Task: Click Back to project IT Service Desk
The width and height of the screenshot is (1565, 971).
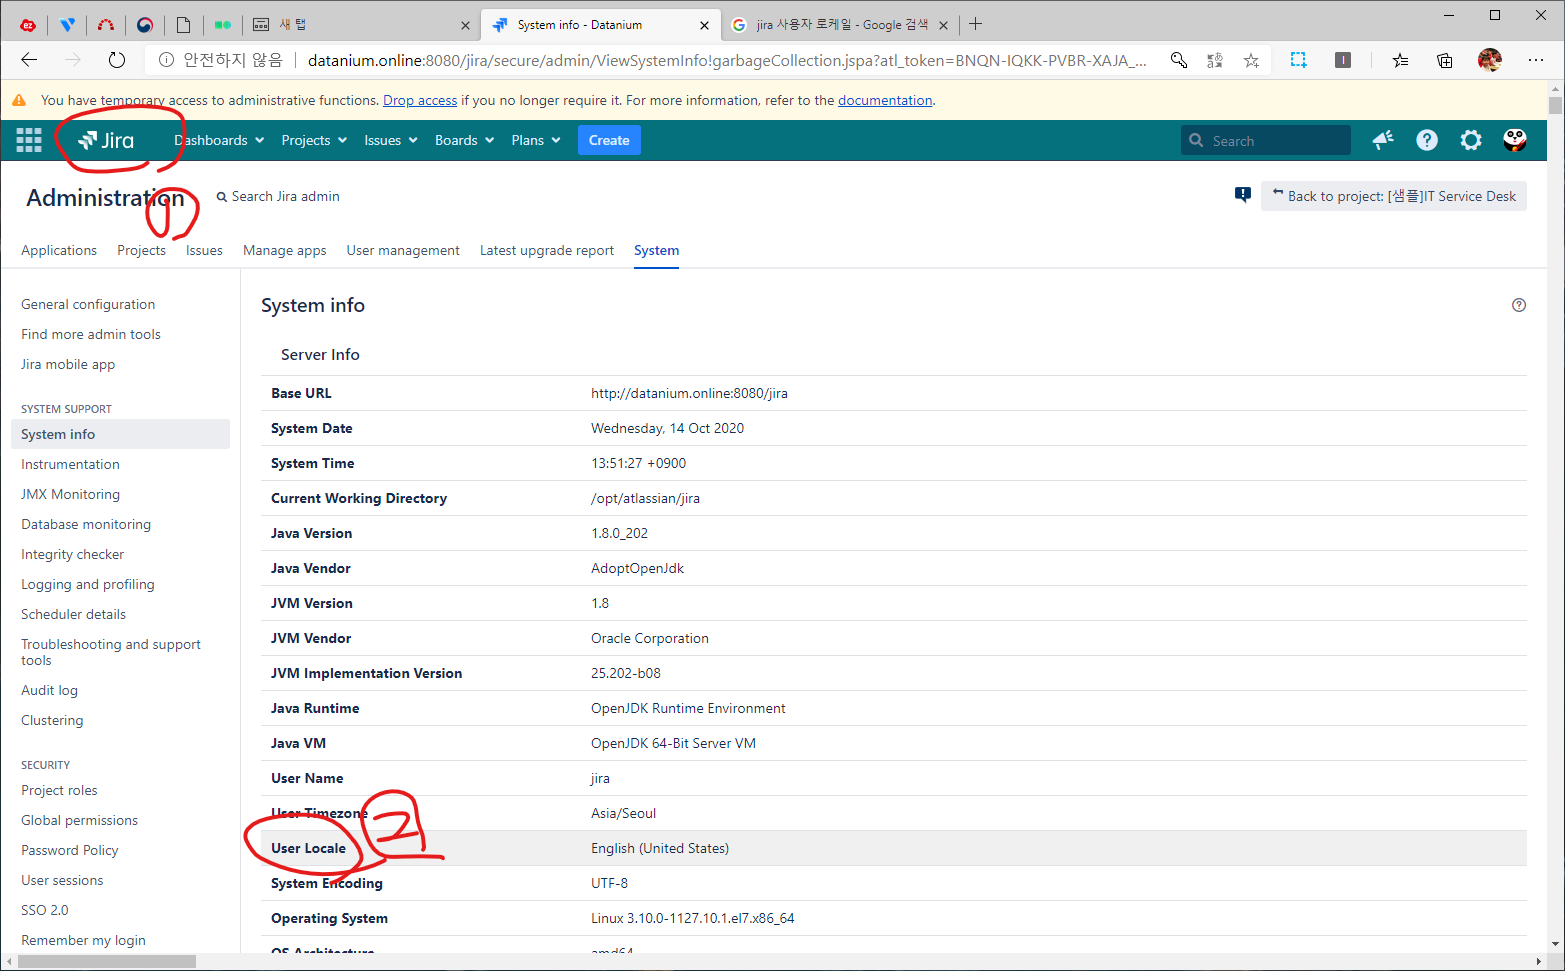Action: pos(1394,196)
